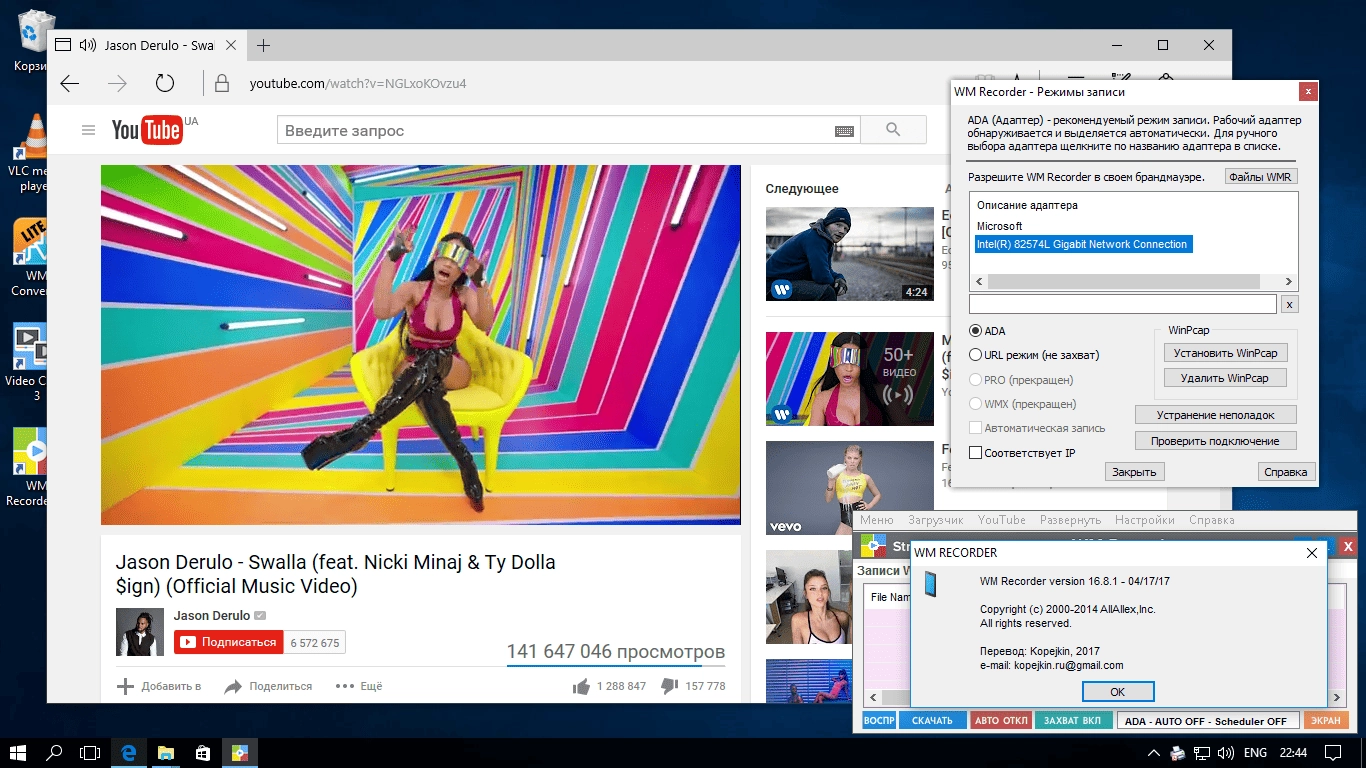Image resolution: width=1366 pixels, height=768 pixels.
Task: Dislike the video with thumbs down
Action: pos(669,686)
